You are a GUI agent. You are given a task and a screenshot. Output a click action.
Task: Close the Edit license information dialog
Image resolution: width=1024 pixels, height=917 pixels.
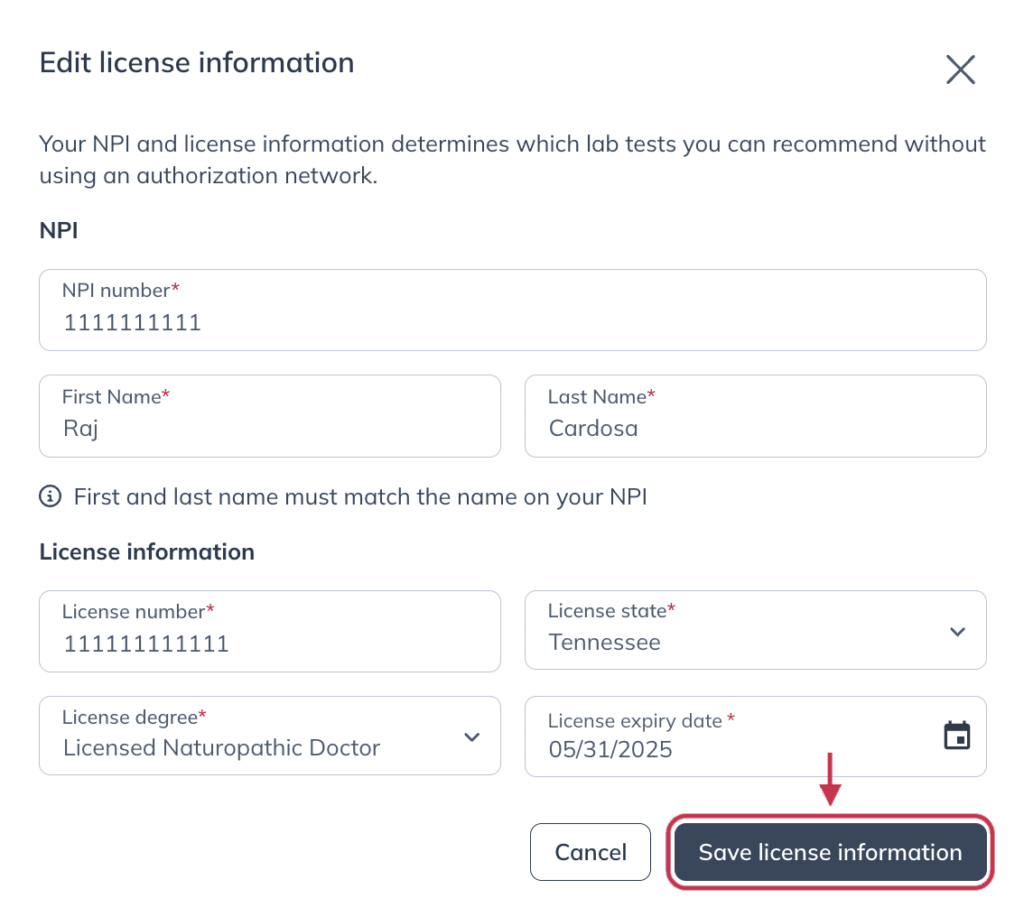960,69
